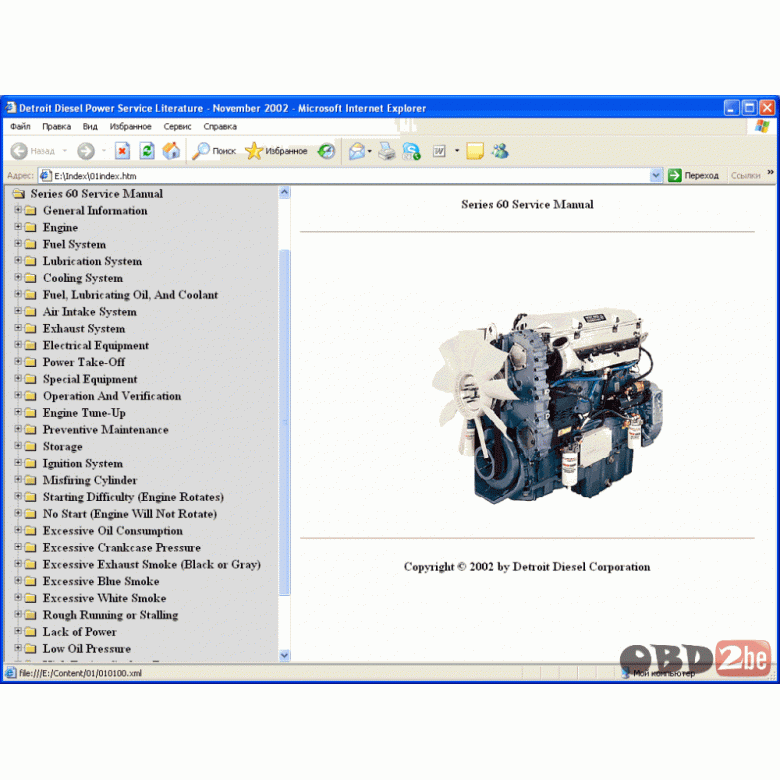Click the toolbar overflow chevron after Ссылки

770,173
